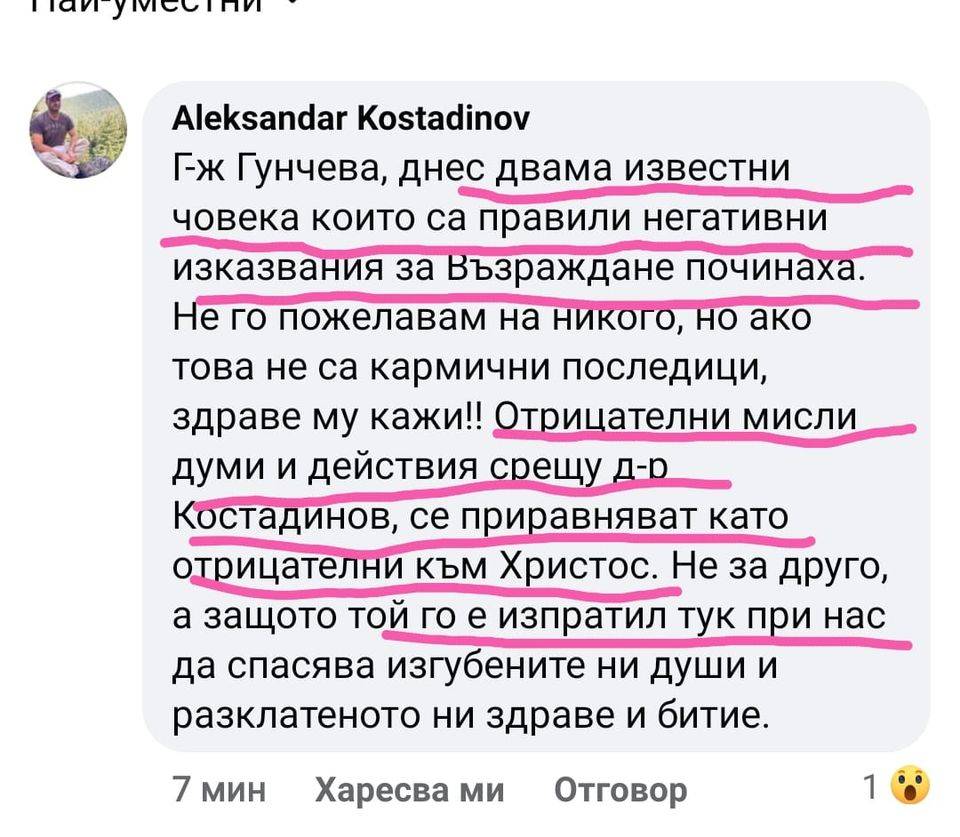Click the phrase Отрицателни мисли
This screenshot has height=837, width=960.
tap(675, 418)
